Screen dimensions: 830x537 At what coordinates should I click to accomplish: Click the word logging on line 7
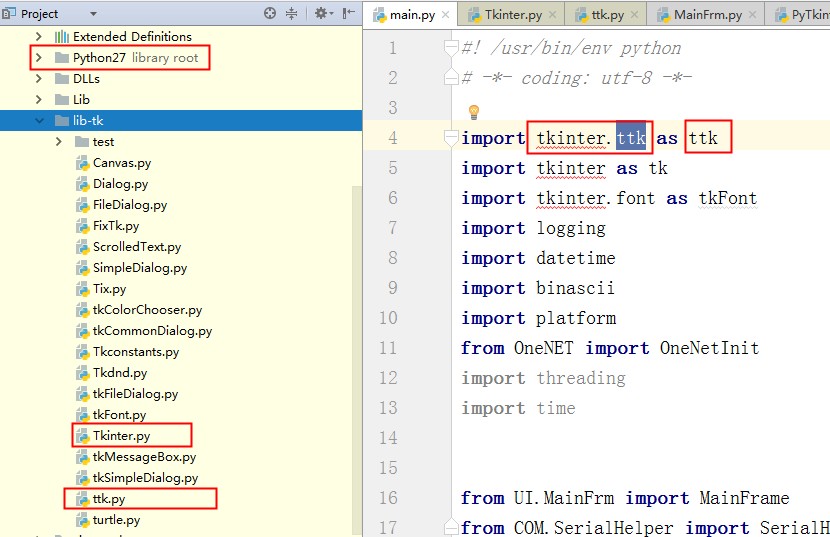(571, 228)
